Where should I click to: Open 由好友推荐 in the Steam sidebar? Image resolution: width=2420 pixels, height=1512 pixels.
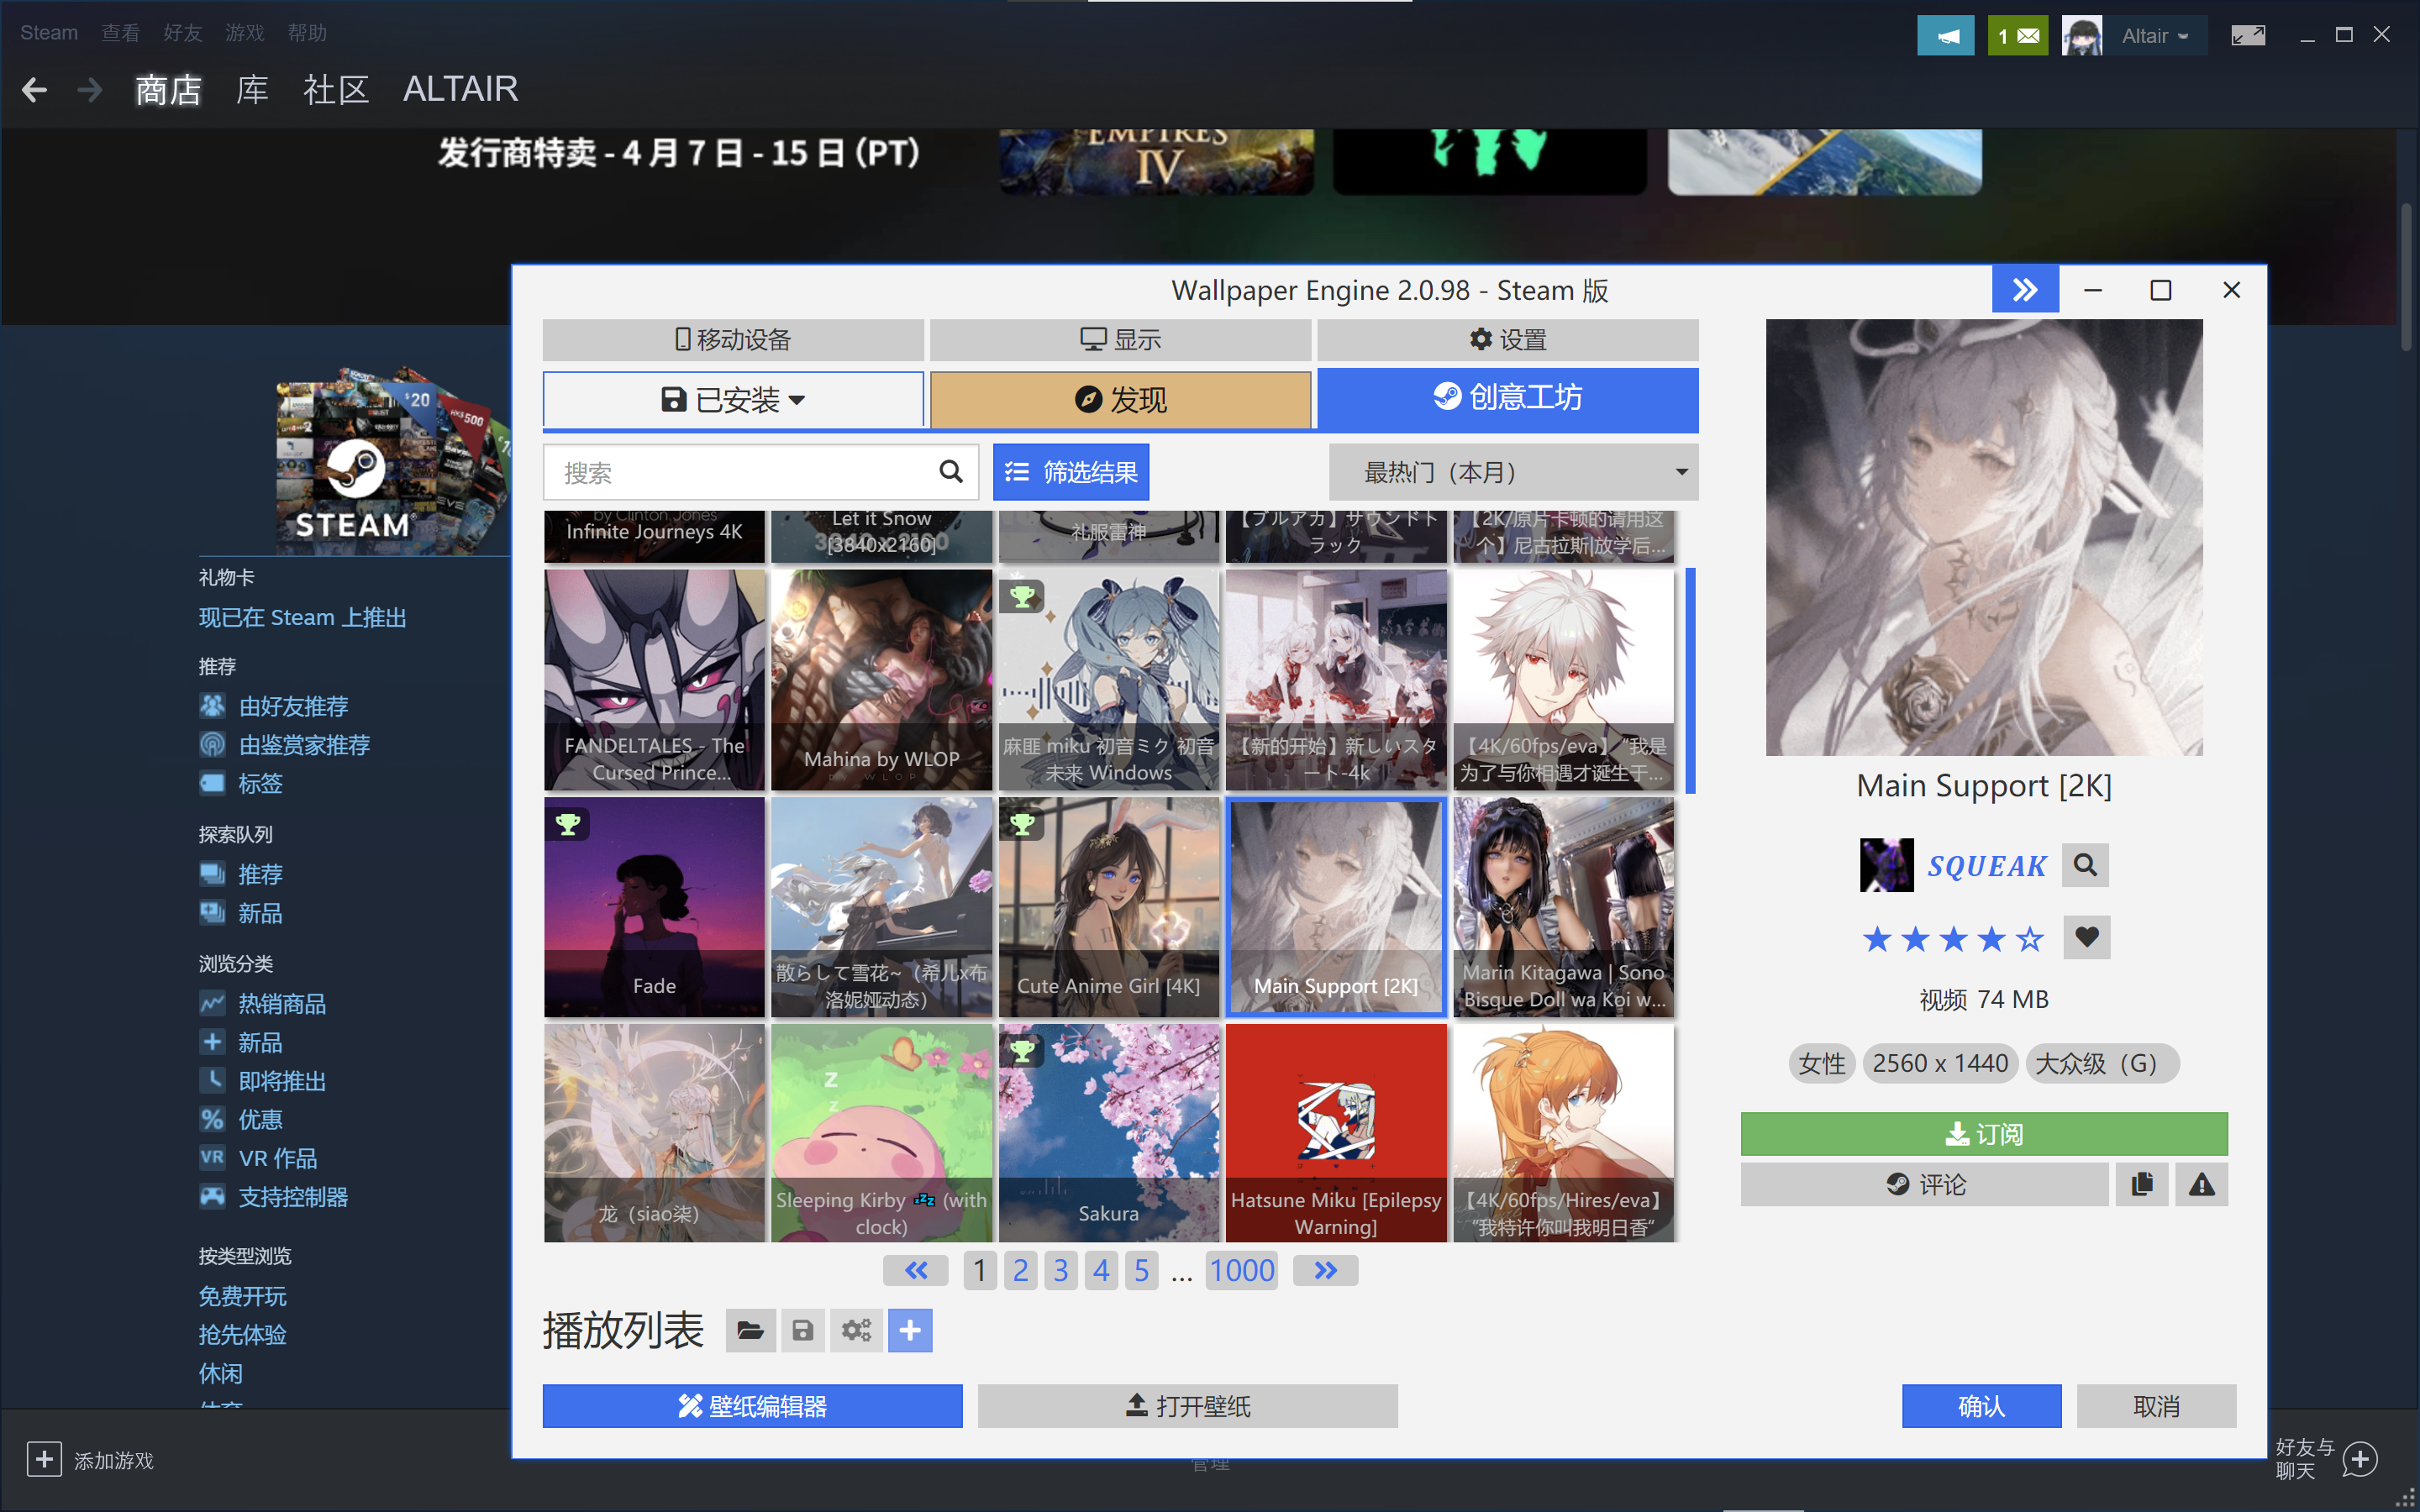click(x=293, y=707)
